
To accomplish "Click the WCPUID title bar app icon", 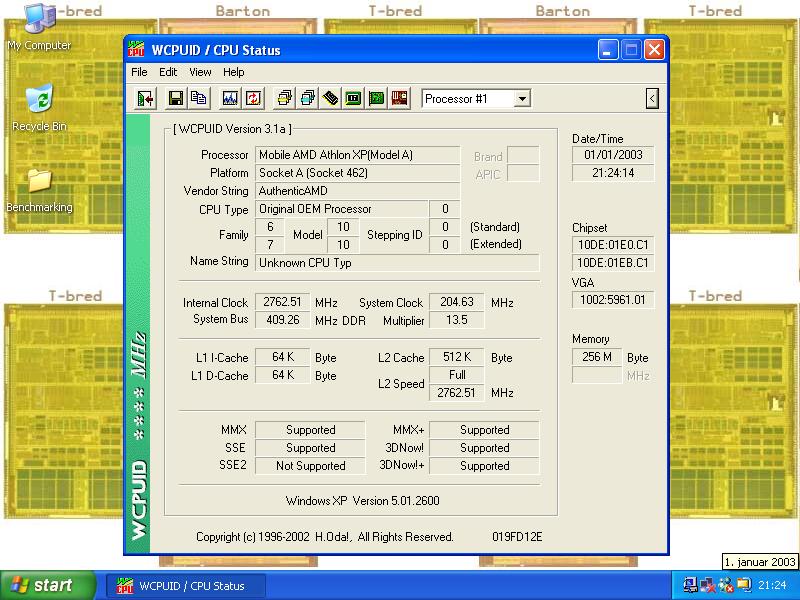I will (136, 49).
